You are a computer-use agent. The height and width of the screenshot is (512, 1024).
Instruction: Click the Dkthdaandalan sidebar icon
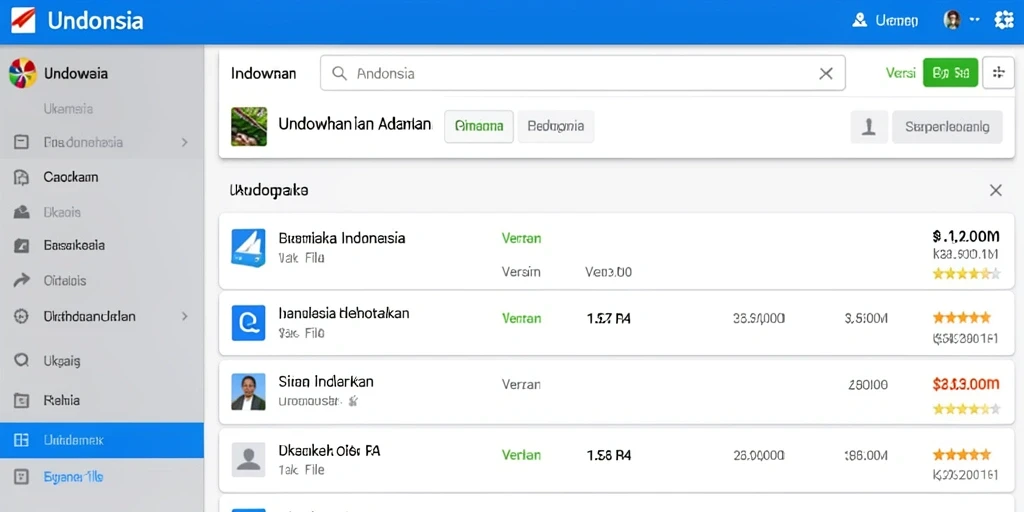coord(22,317)
